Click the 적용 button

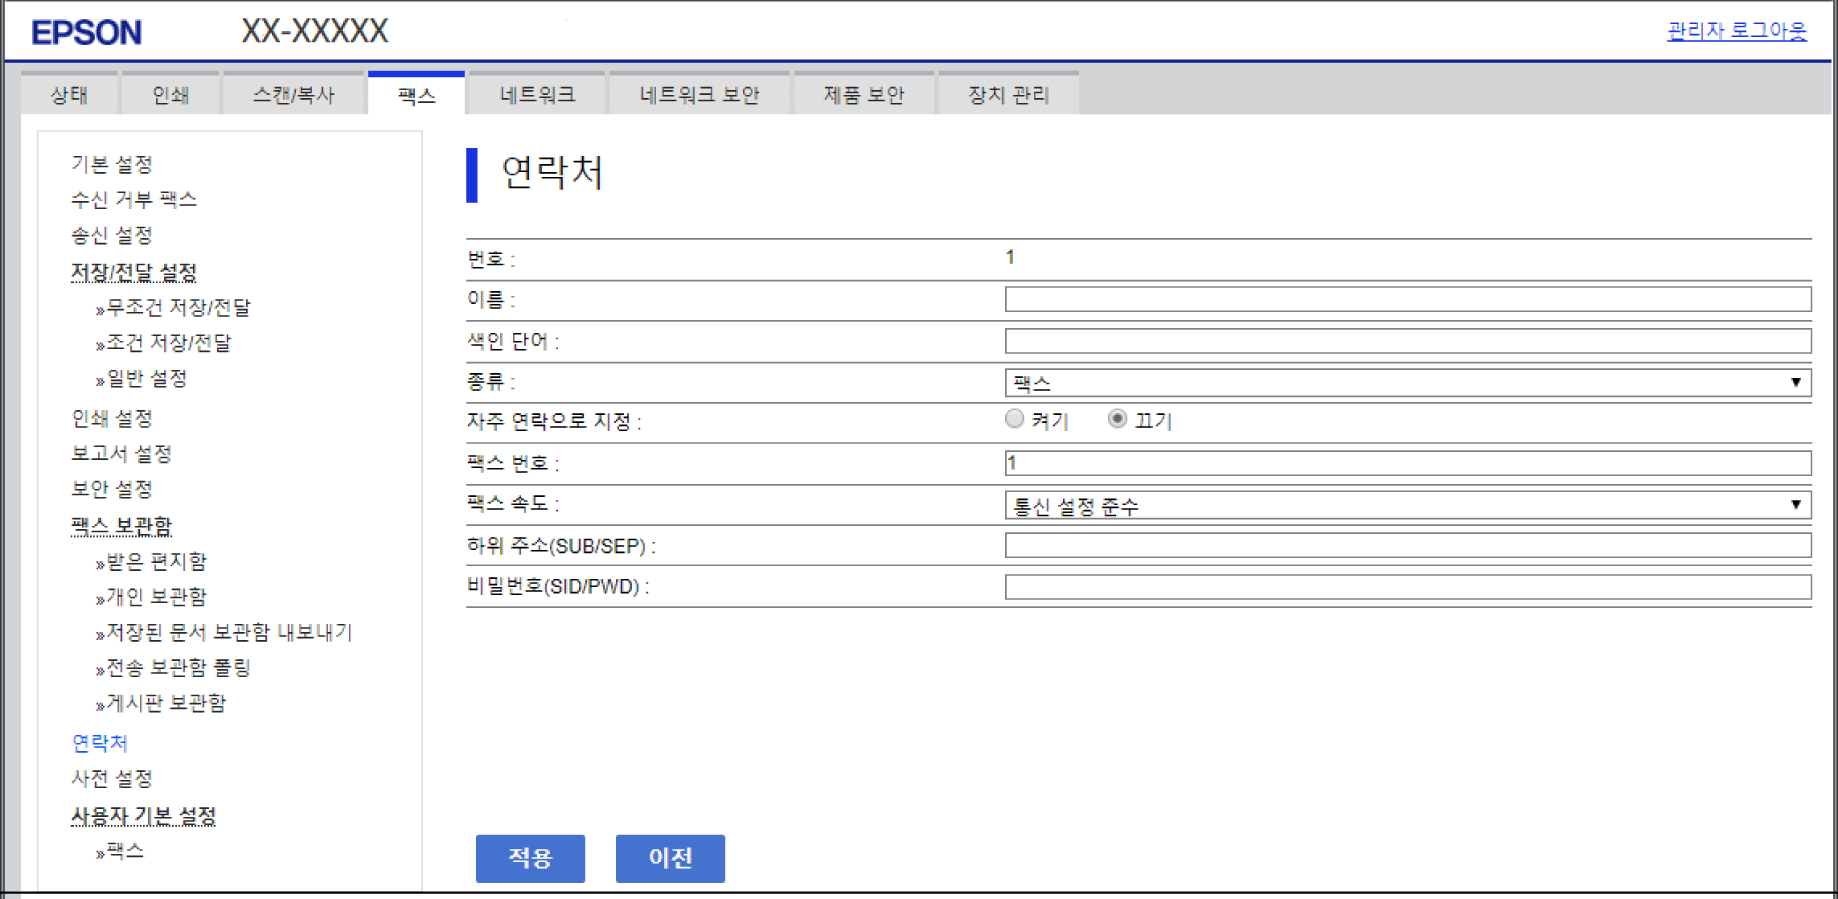[x=530, y=858]
